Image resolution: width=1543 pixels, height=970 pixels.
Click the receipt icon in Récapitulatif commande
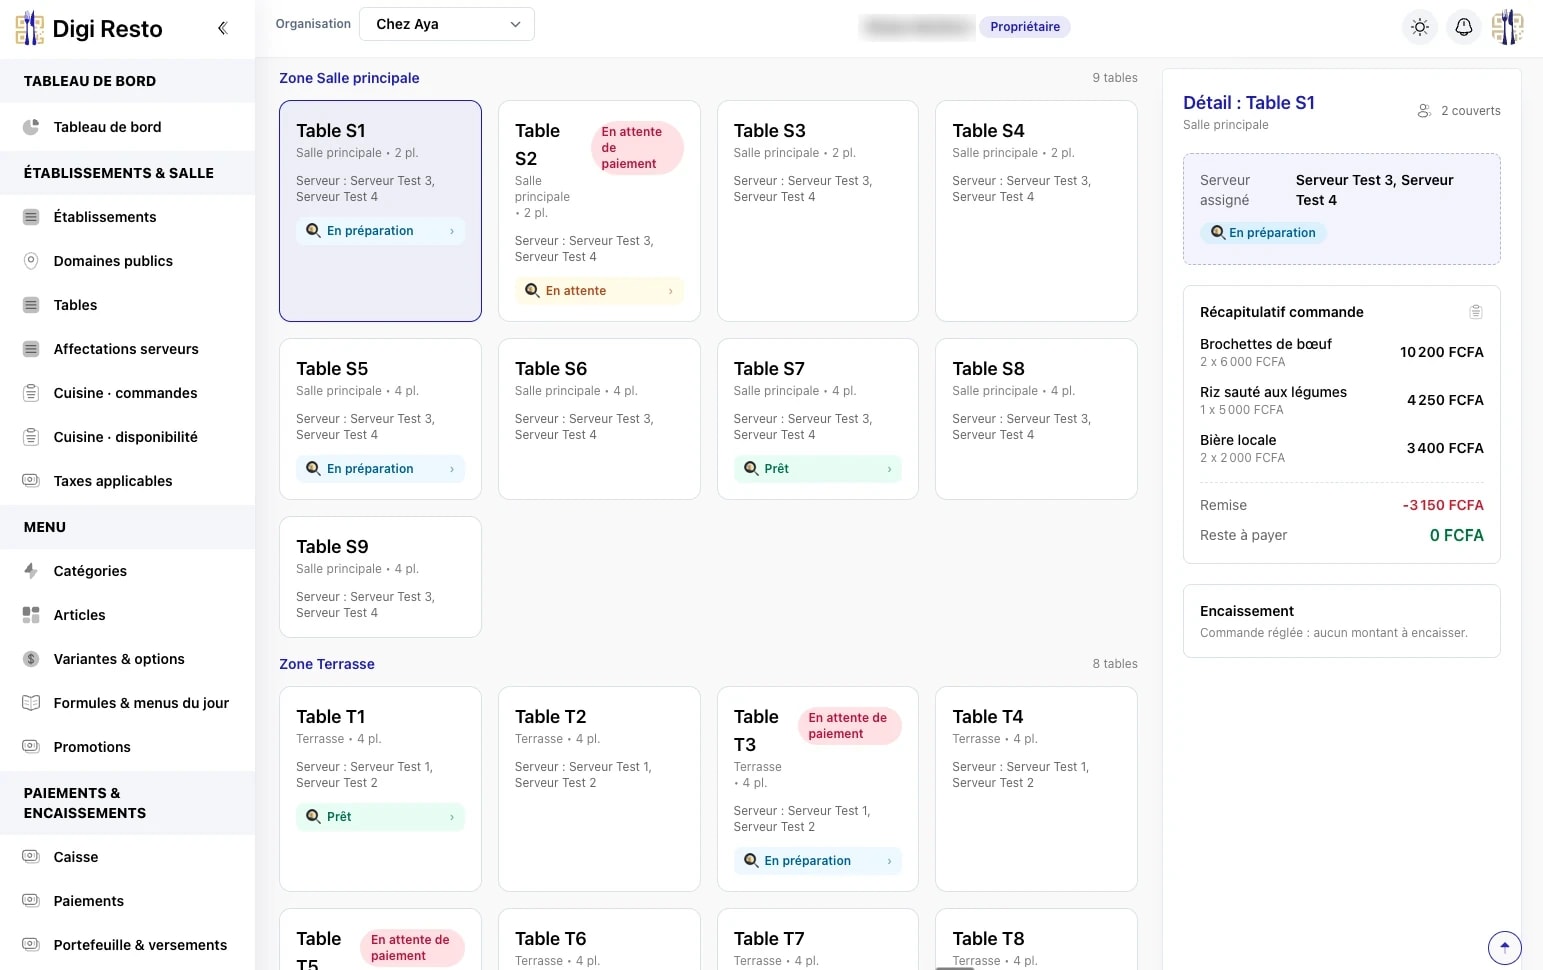pyautogui.click(x=1476, y=312)
